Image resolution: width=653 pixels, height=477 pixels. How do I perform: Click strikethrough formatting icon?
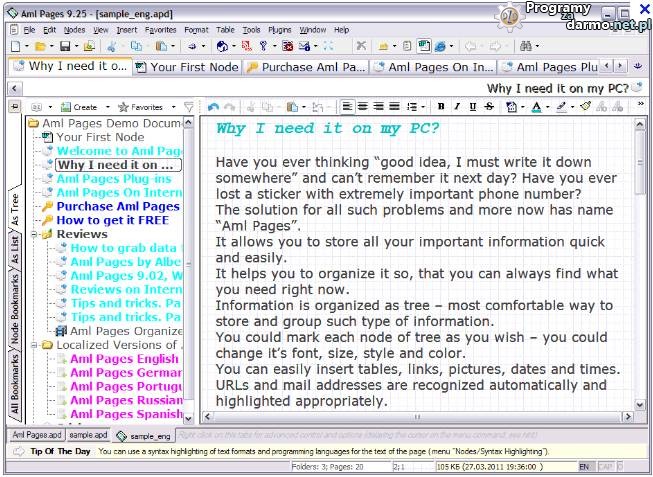coord(489,107)
